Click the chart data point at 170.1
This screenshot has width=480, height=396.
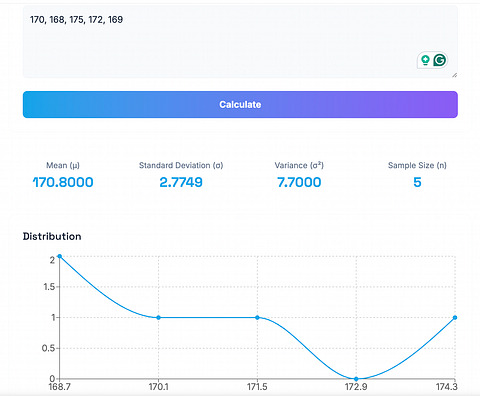point(158,317)
